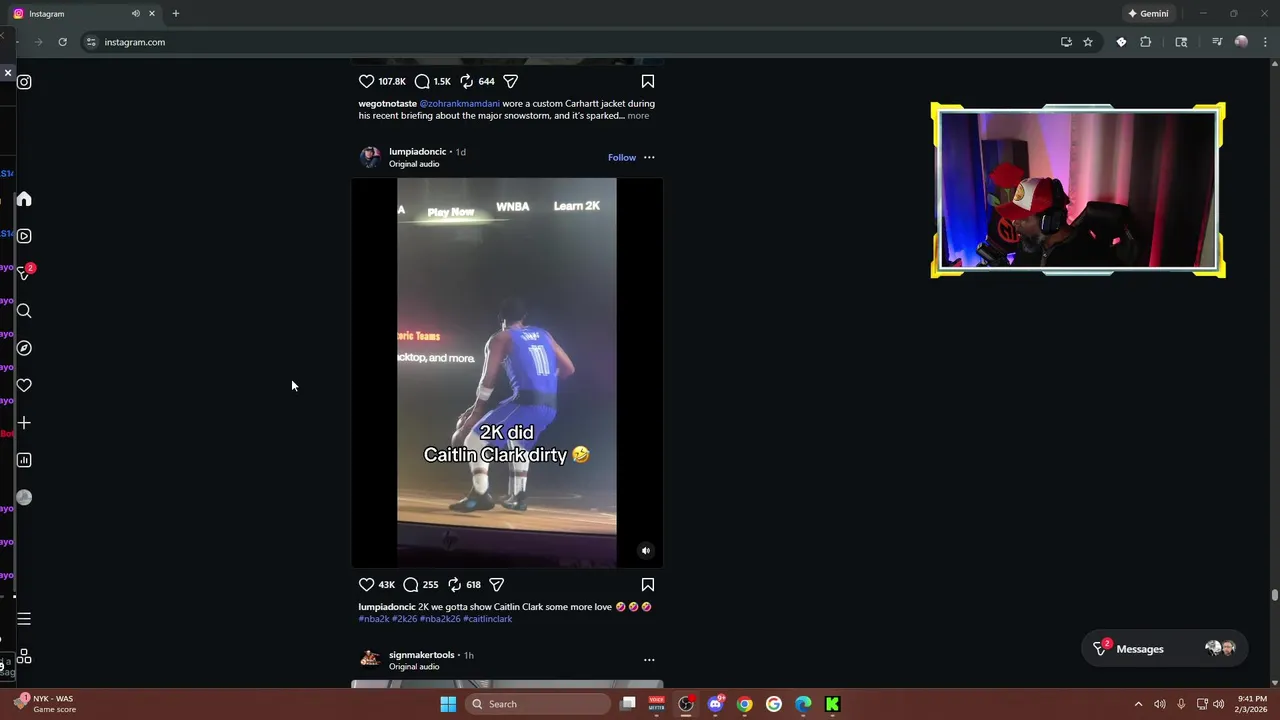Like the lumpiadoncic post
The width and height of the screenshot is (1280, 720).
[x=366, y=584]
